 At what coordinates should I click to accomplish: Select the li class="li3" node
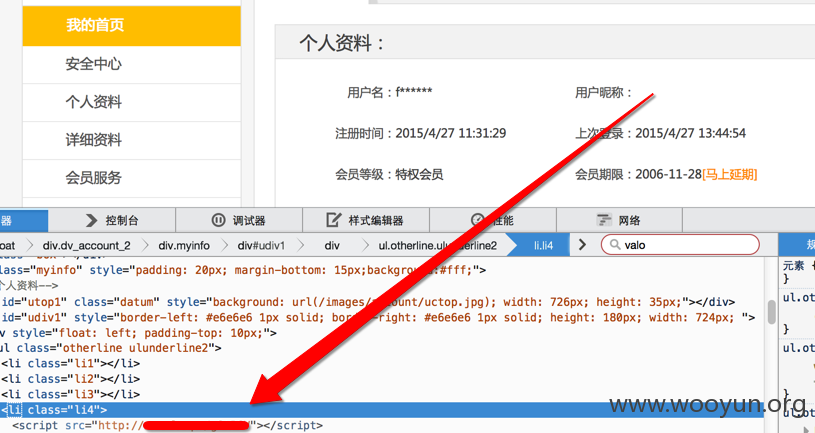[71, 395]
